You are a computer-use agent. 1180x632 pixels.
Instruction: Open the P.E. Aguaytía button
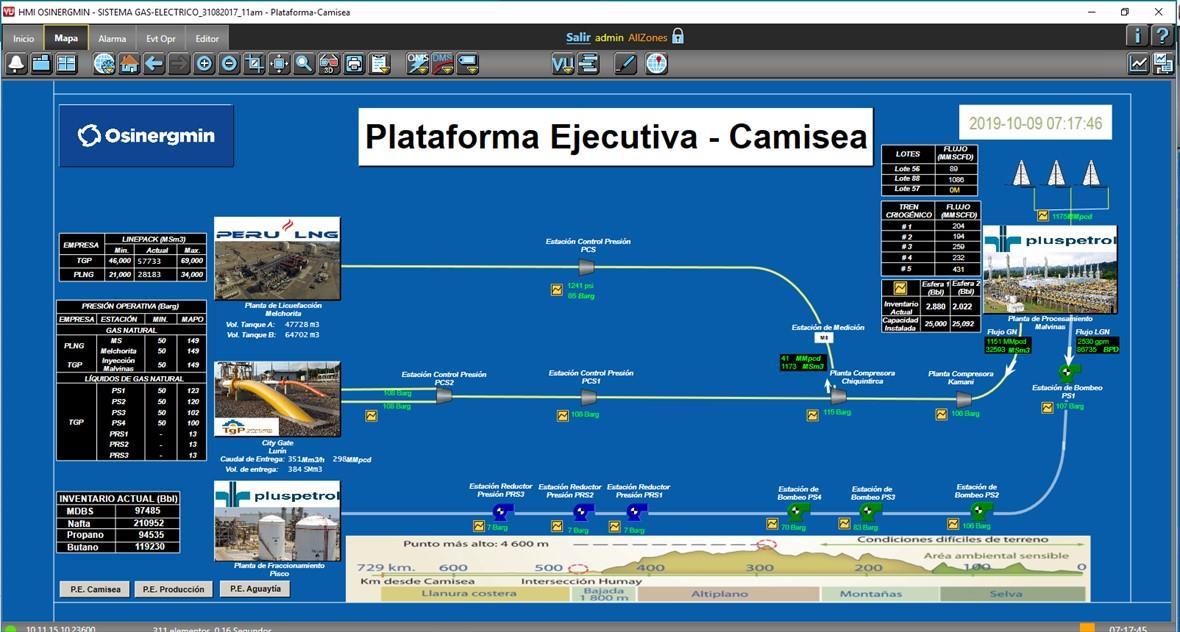click(254, 589)
